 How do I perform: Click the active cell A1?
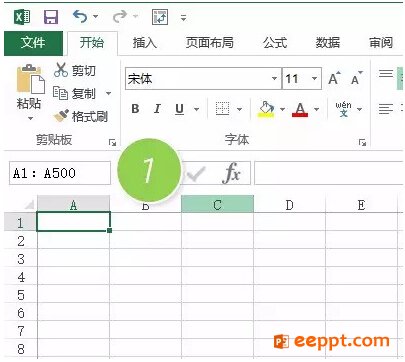[x=73, y=222]
